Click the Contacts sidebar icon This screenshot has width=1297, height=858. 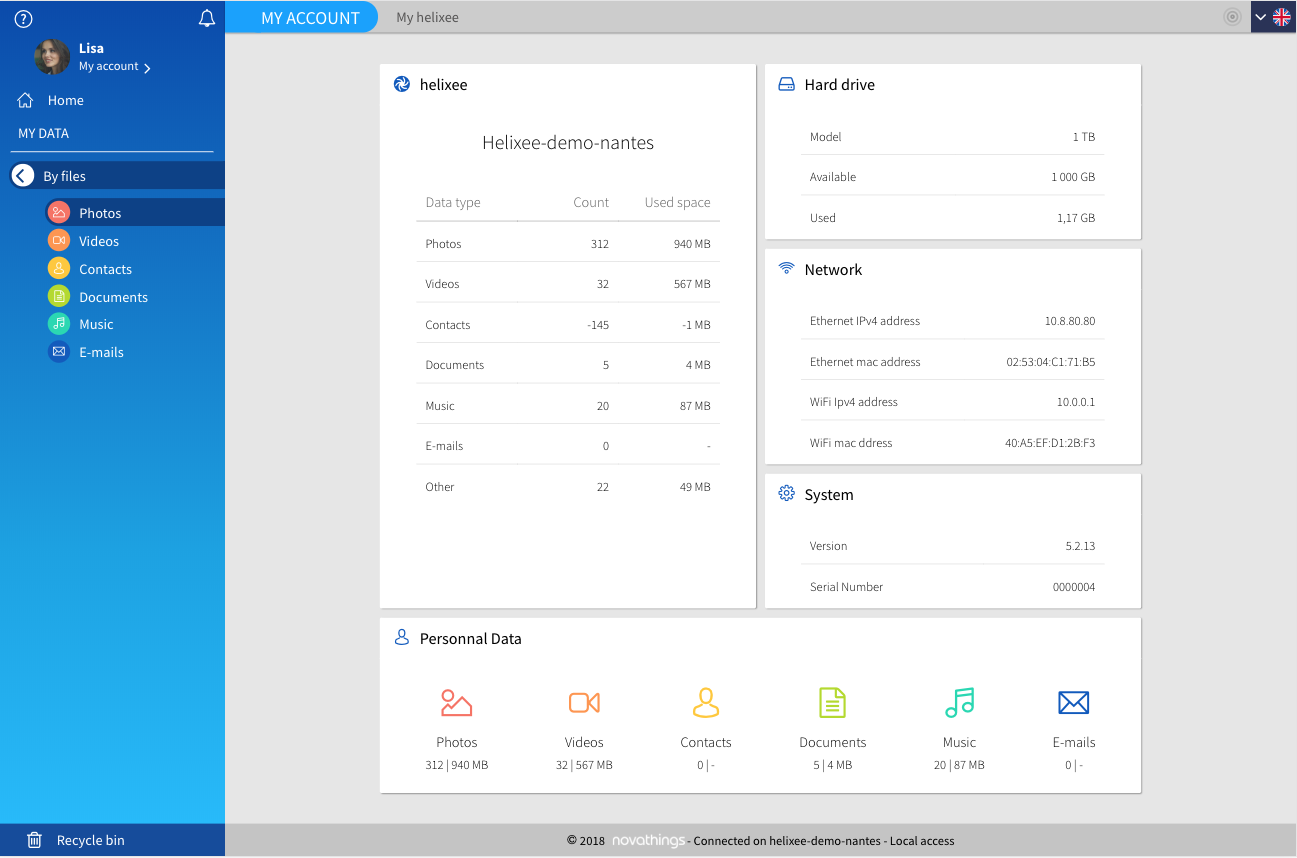[59, 269]
